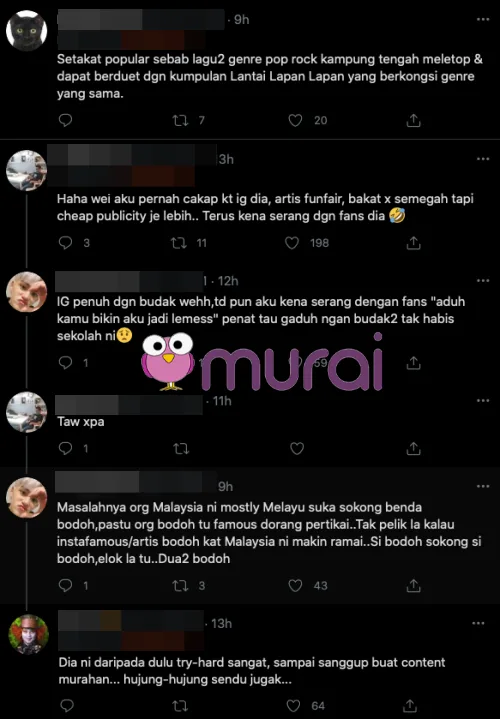Open replies on tweet with 3 comments
The height and width of the screenshot is (719, 500).
[x=66, y=243]
